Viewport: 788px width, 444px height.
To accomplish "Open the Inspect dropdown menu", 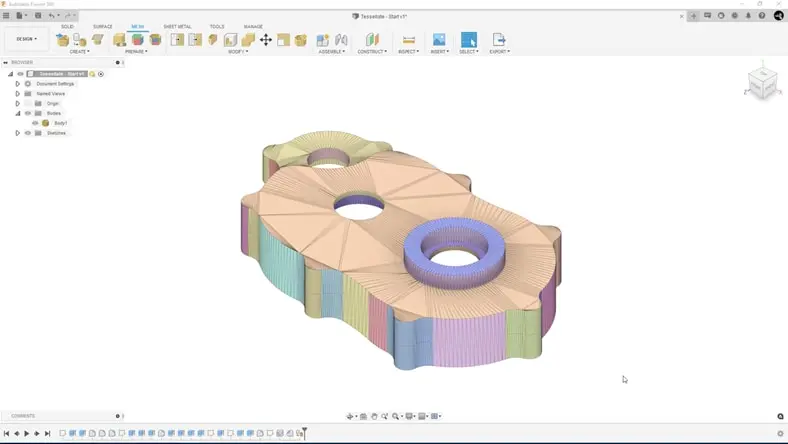I will (x=408, y=51).
